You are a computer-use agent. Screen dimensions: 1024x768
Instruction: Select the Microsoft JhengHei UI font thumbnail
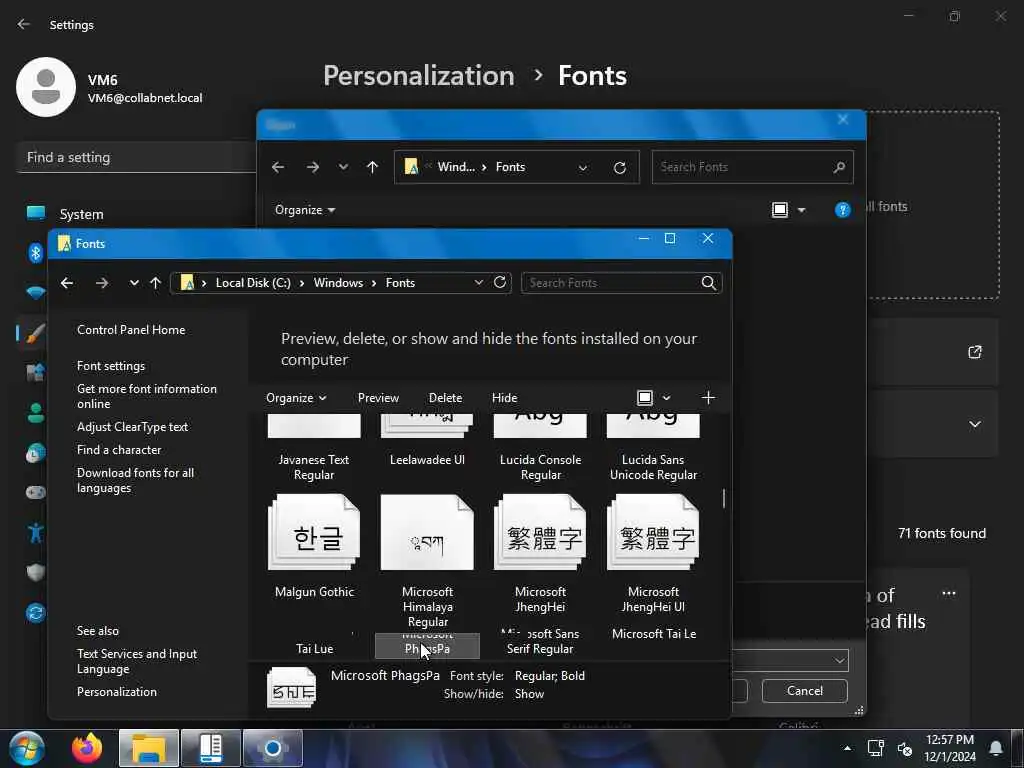[653, 533]
